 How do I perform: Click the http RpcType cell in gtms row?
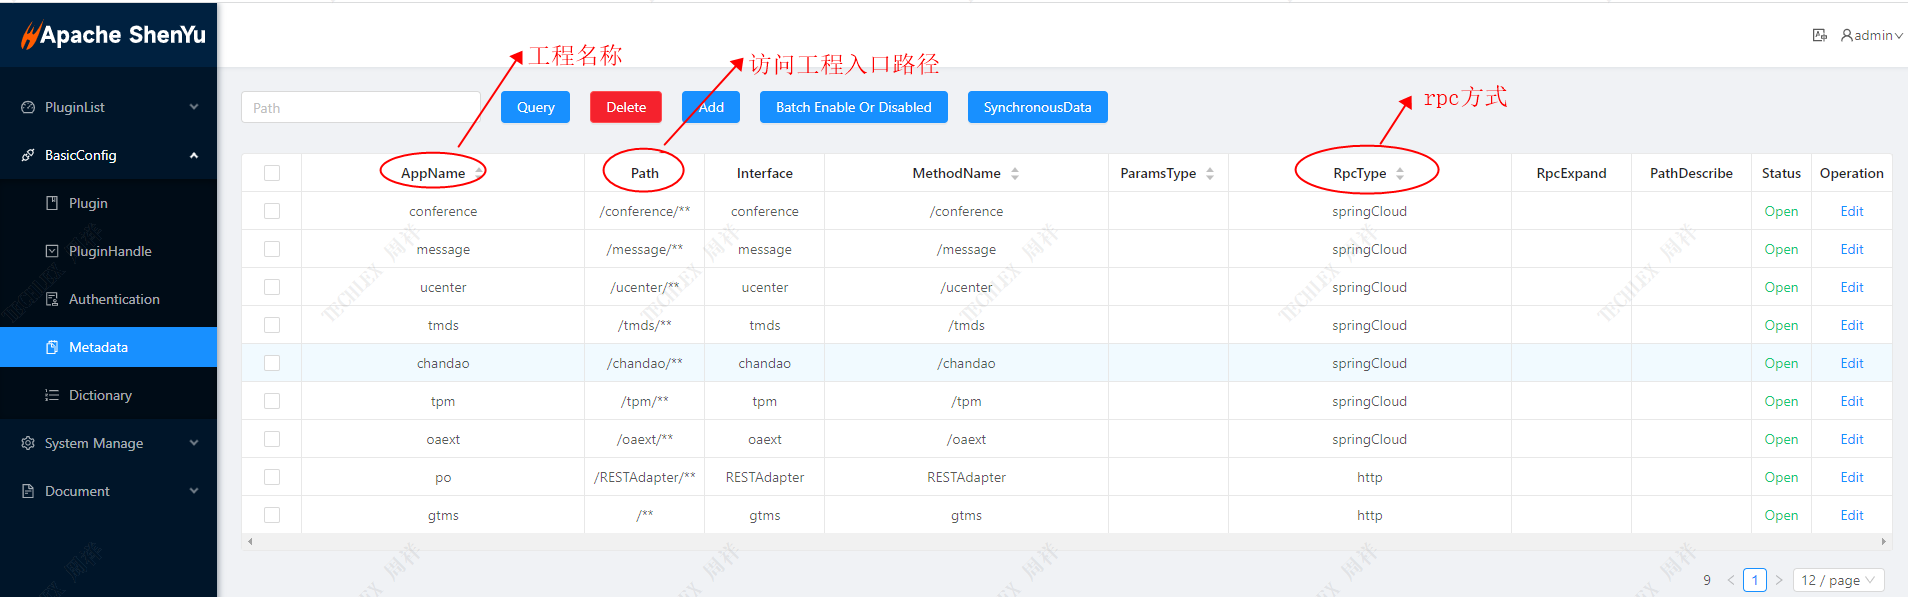pyautogui.click(x=1370, y=515)
